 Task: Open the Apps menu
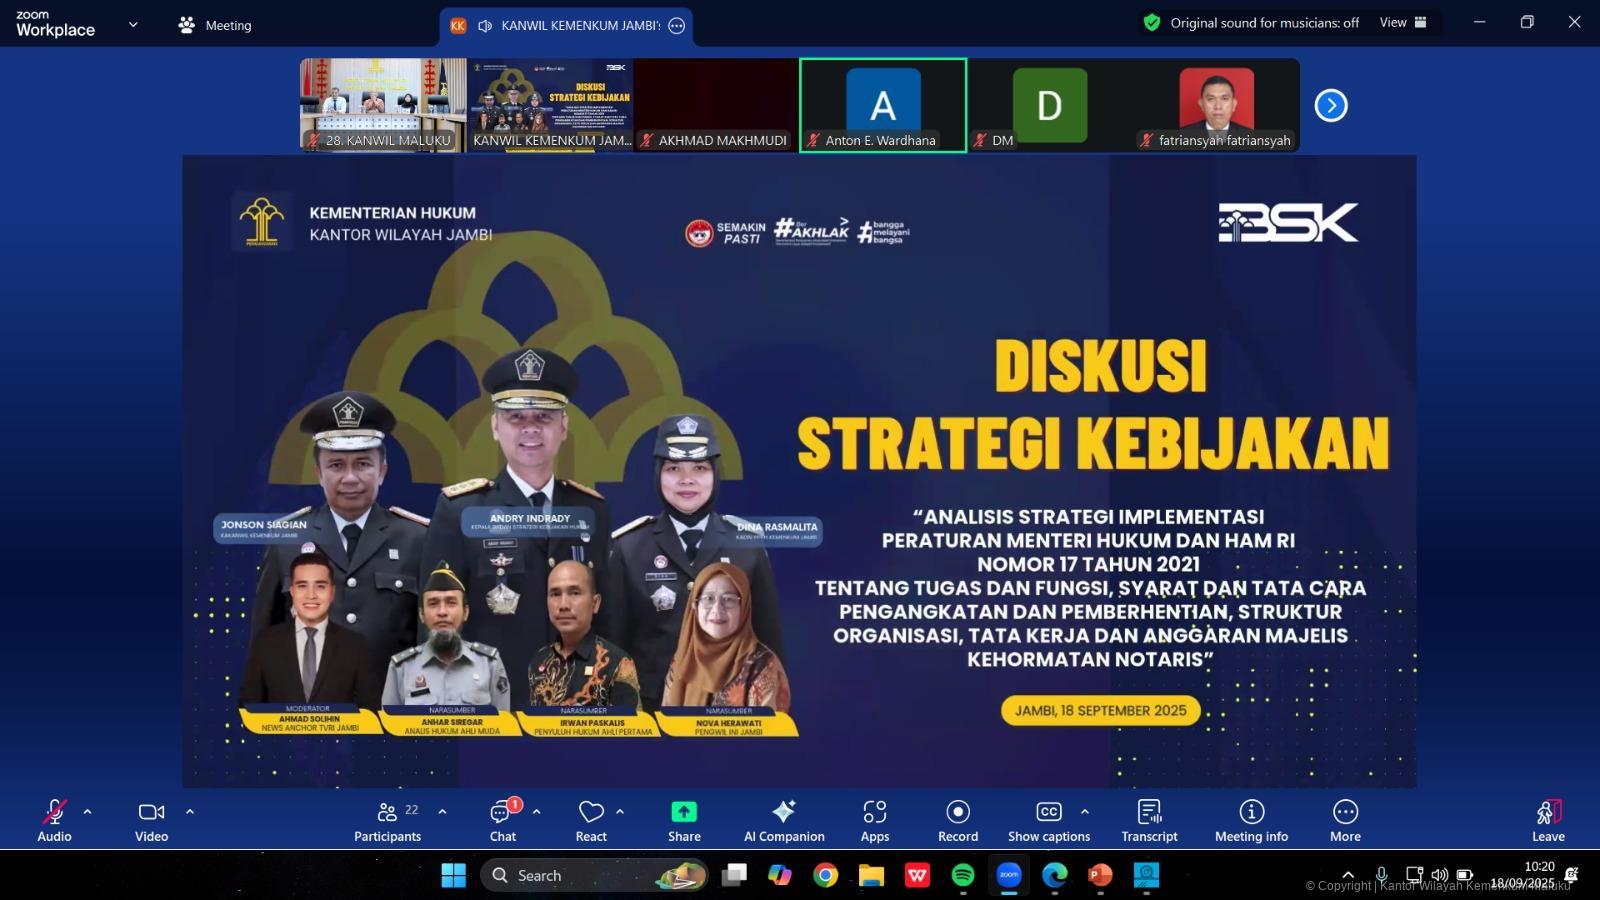875,821
